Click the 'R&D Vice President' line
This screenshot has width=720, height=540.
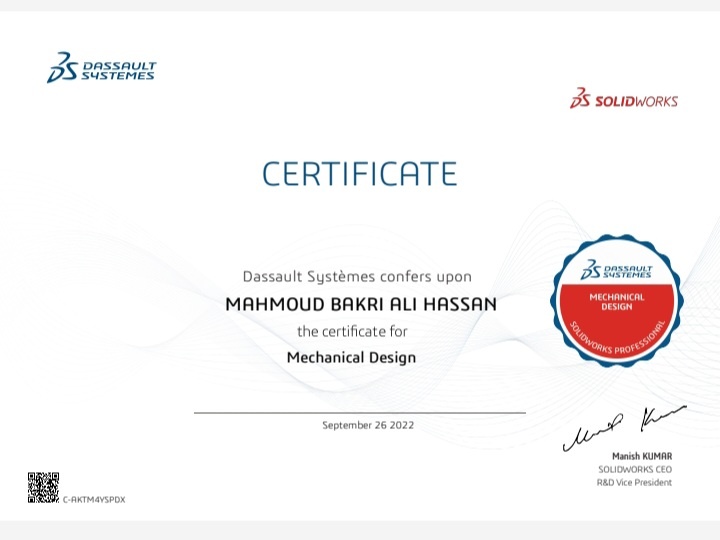click(x=634, y=483)
